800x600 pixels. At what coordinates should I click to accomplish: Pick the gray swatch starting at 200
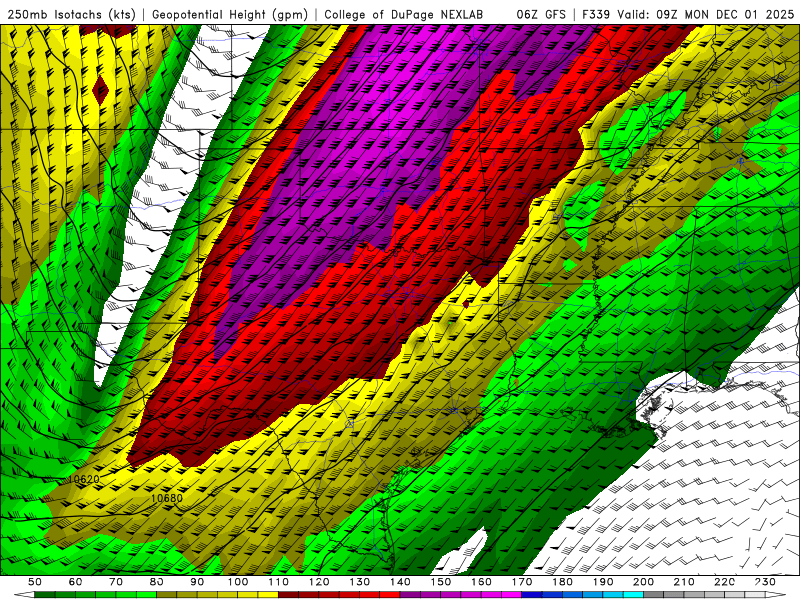tap(654, 595)
